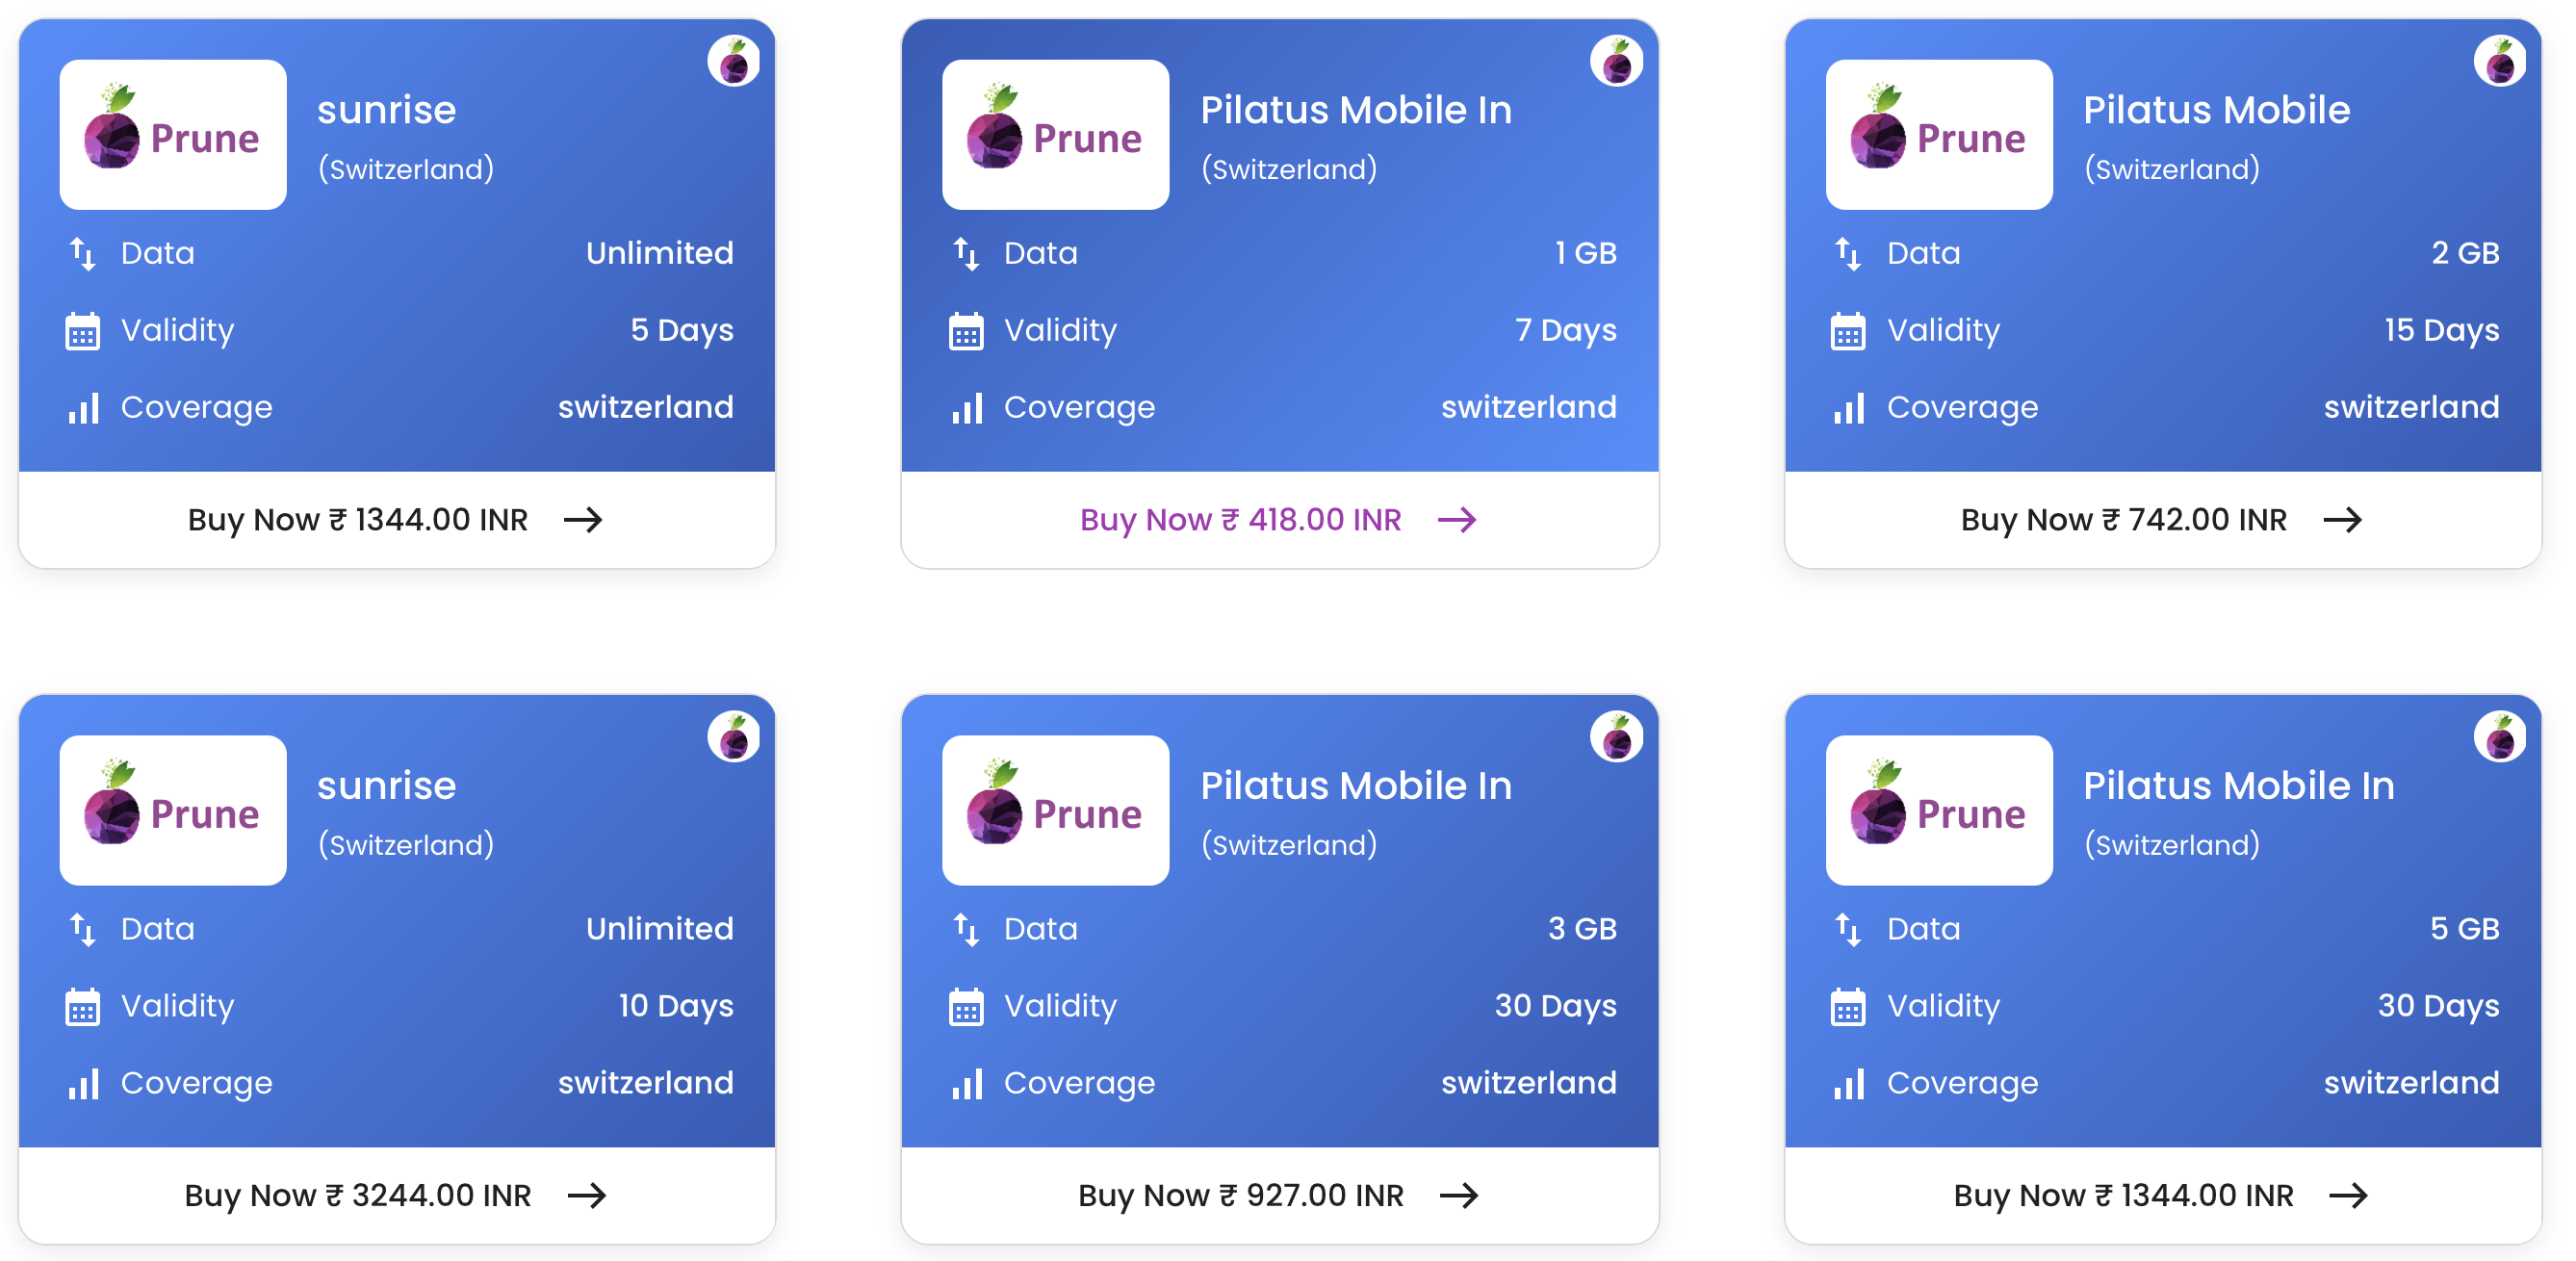Select the Pilatus Mobile In 1 GB card title
The image size is (2576, 1261).
click(x=1355, y=110)
